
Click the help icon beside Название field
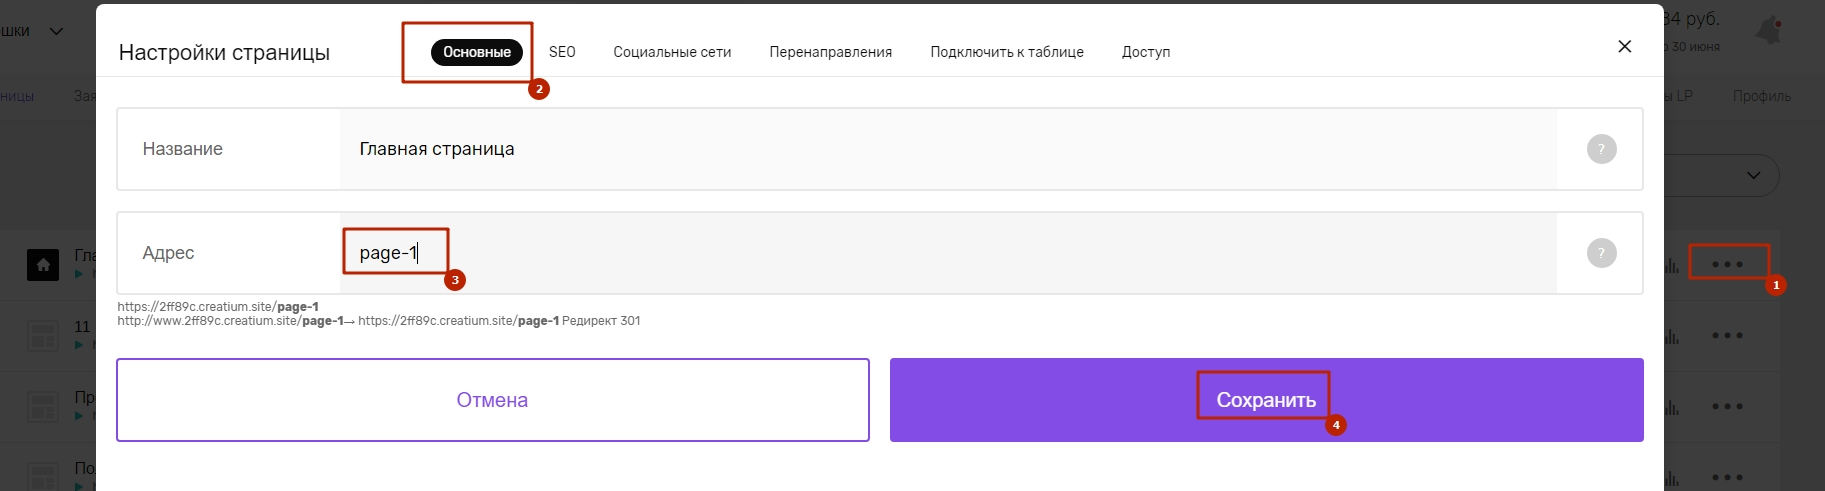1601,149
